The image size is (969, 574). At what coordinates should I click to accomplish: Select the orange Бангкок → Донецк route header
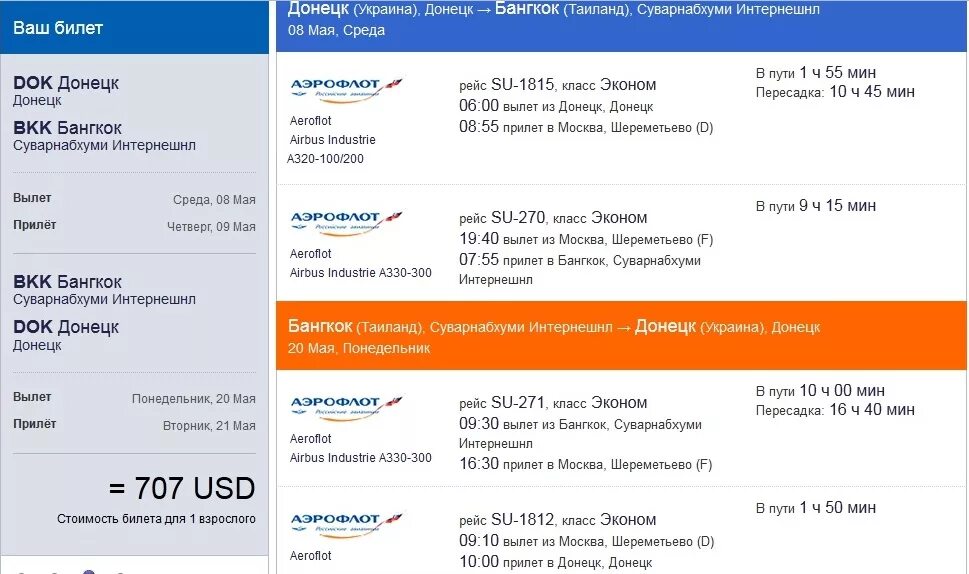tap(621, 336)
